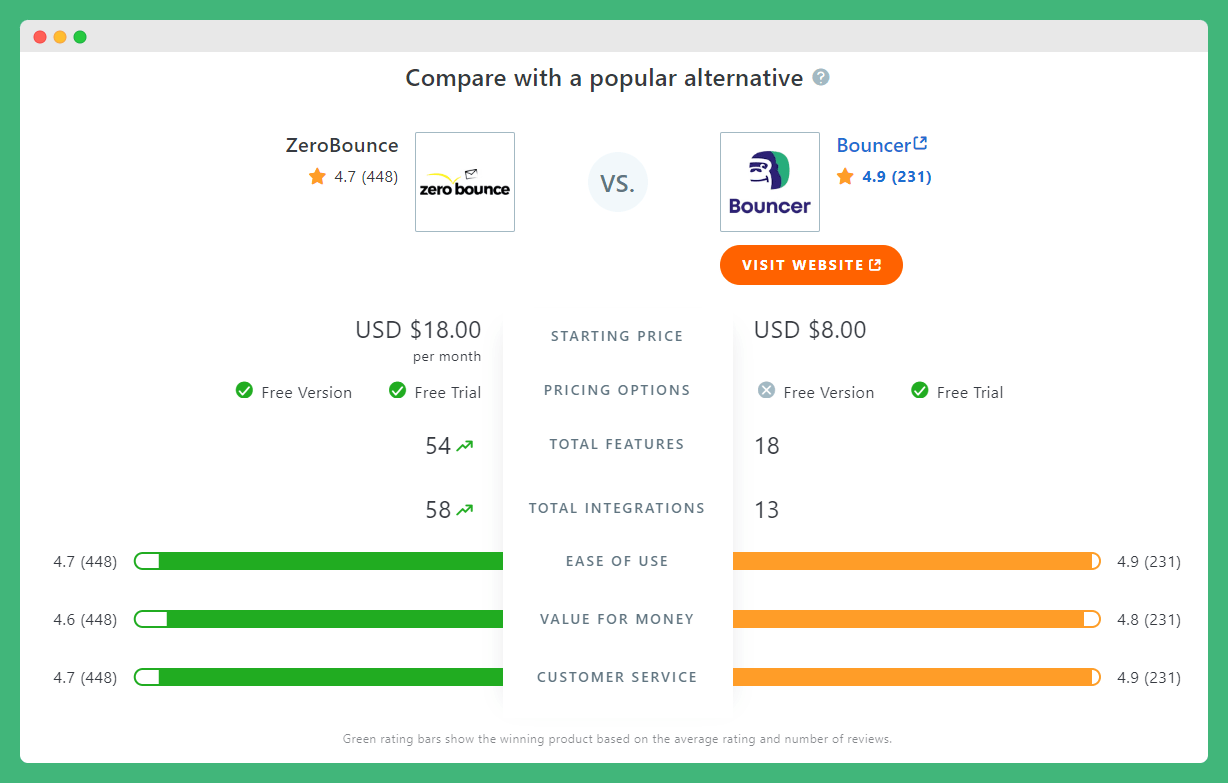
Task: Click the ZeroBounce orange star rating icon
Action: click(318, 177)
